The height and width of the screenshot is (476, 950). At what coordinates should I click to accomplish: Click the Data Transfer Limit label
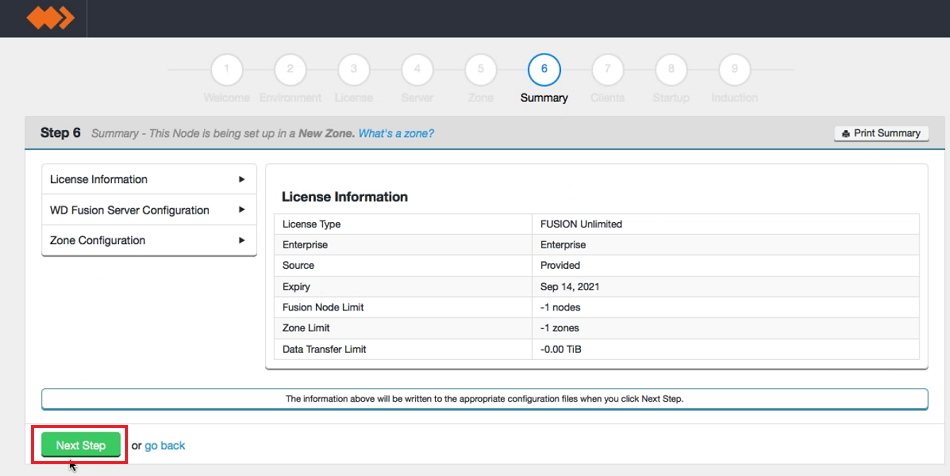[x=324, y=349]
